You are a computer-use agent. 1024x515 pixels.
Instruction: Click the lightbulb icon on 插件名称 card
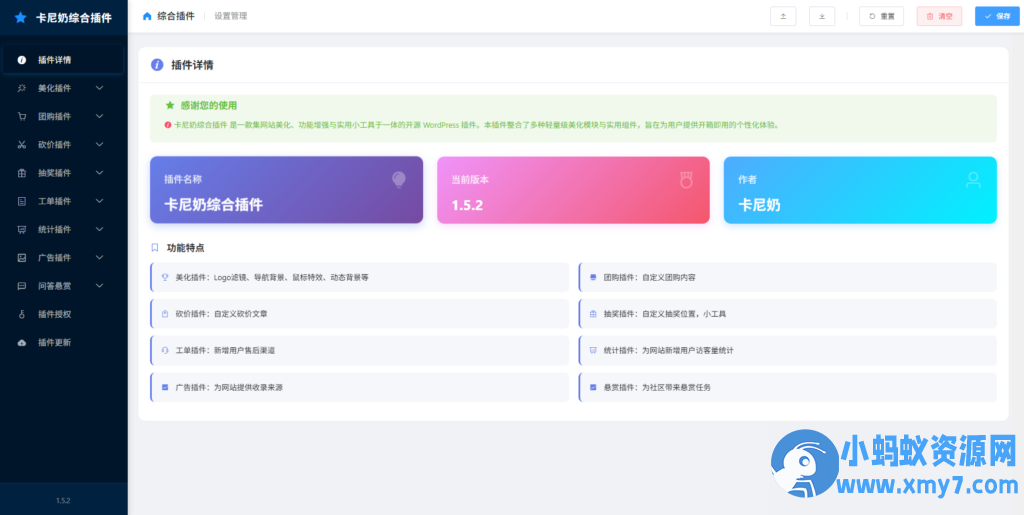click(398, 179)
